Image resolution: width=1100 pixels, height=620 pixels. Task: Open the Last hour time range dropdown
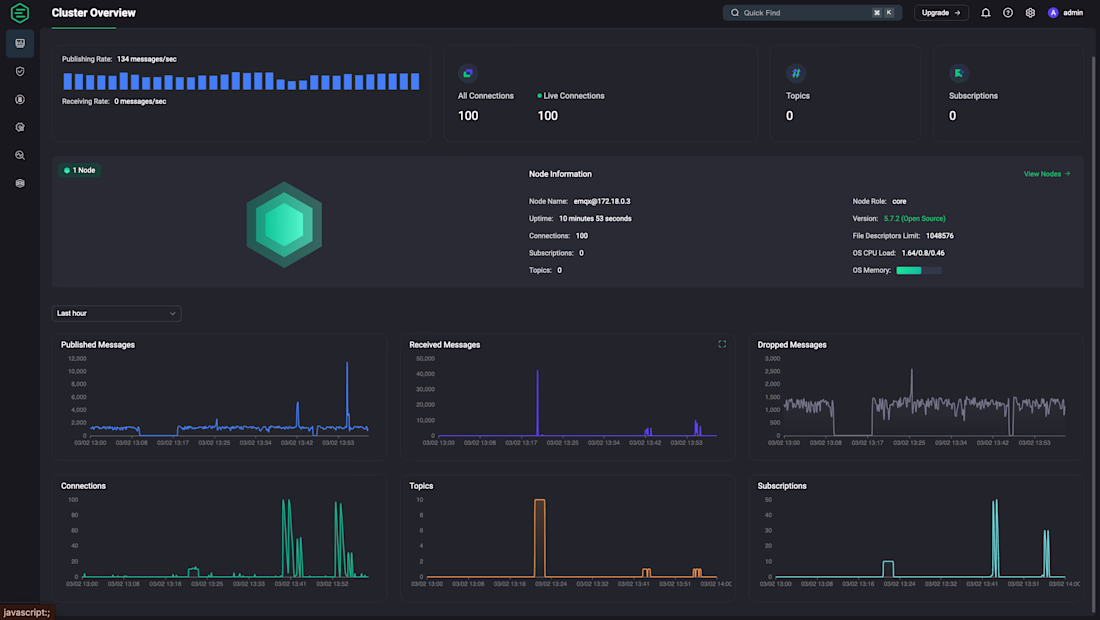(116, 314)
